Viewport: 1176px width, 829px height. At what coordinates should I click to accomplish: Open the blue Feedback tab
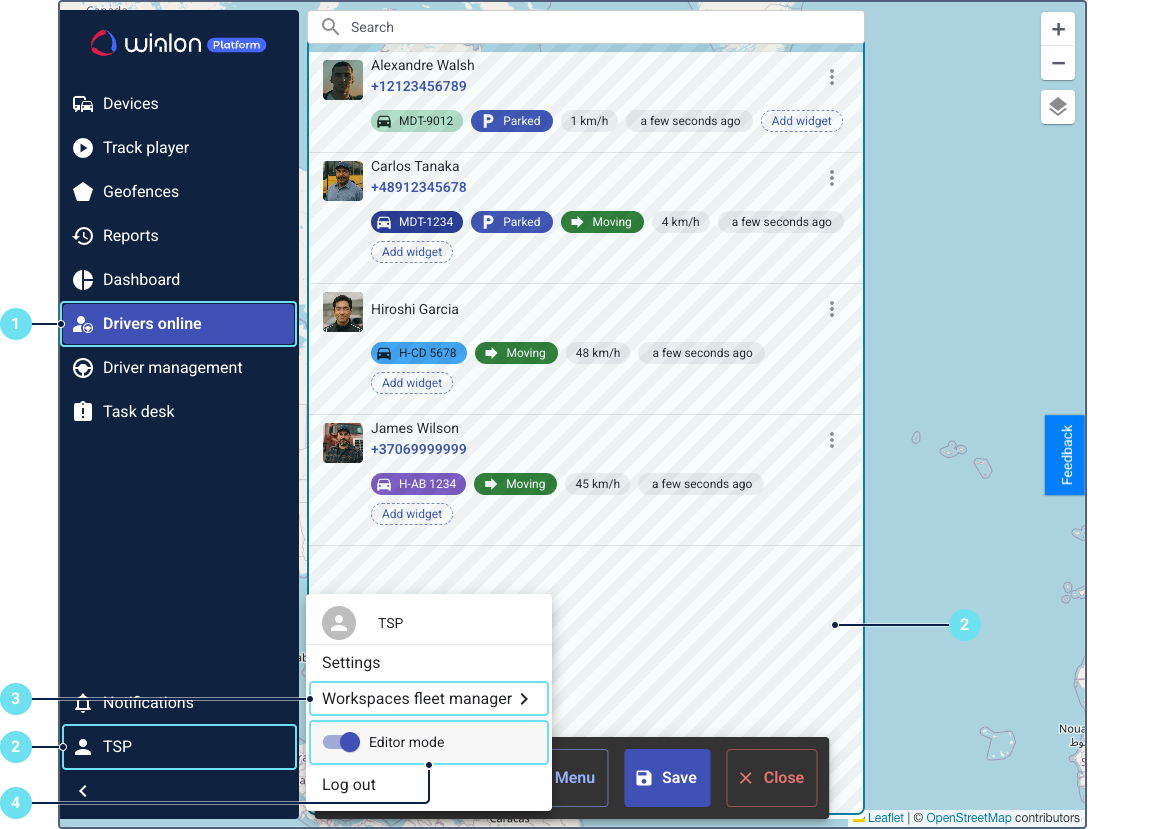click(x=1065, y=455)
